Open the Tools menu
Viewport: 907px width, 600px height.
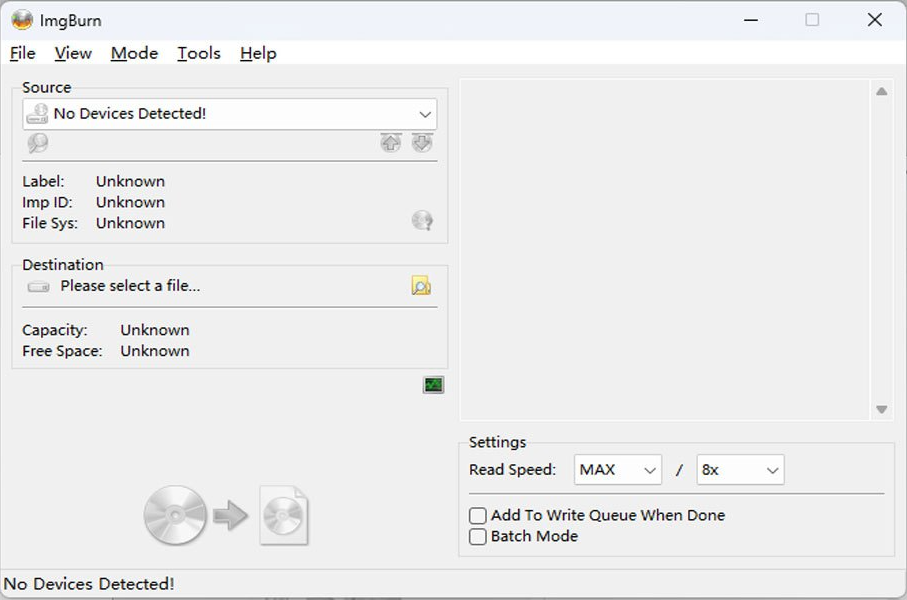(x=198, y=53)
